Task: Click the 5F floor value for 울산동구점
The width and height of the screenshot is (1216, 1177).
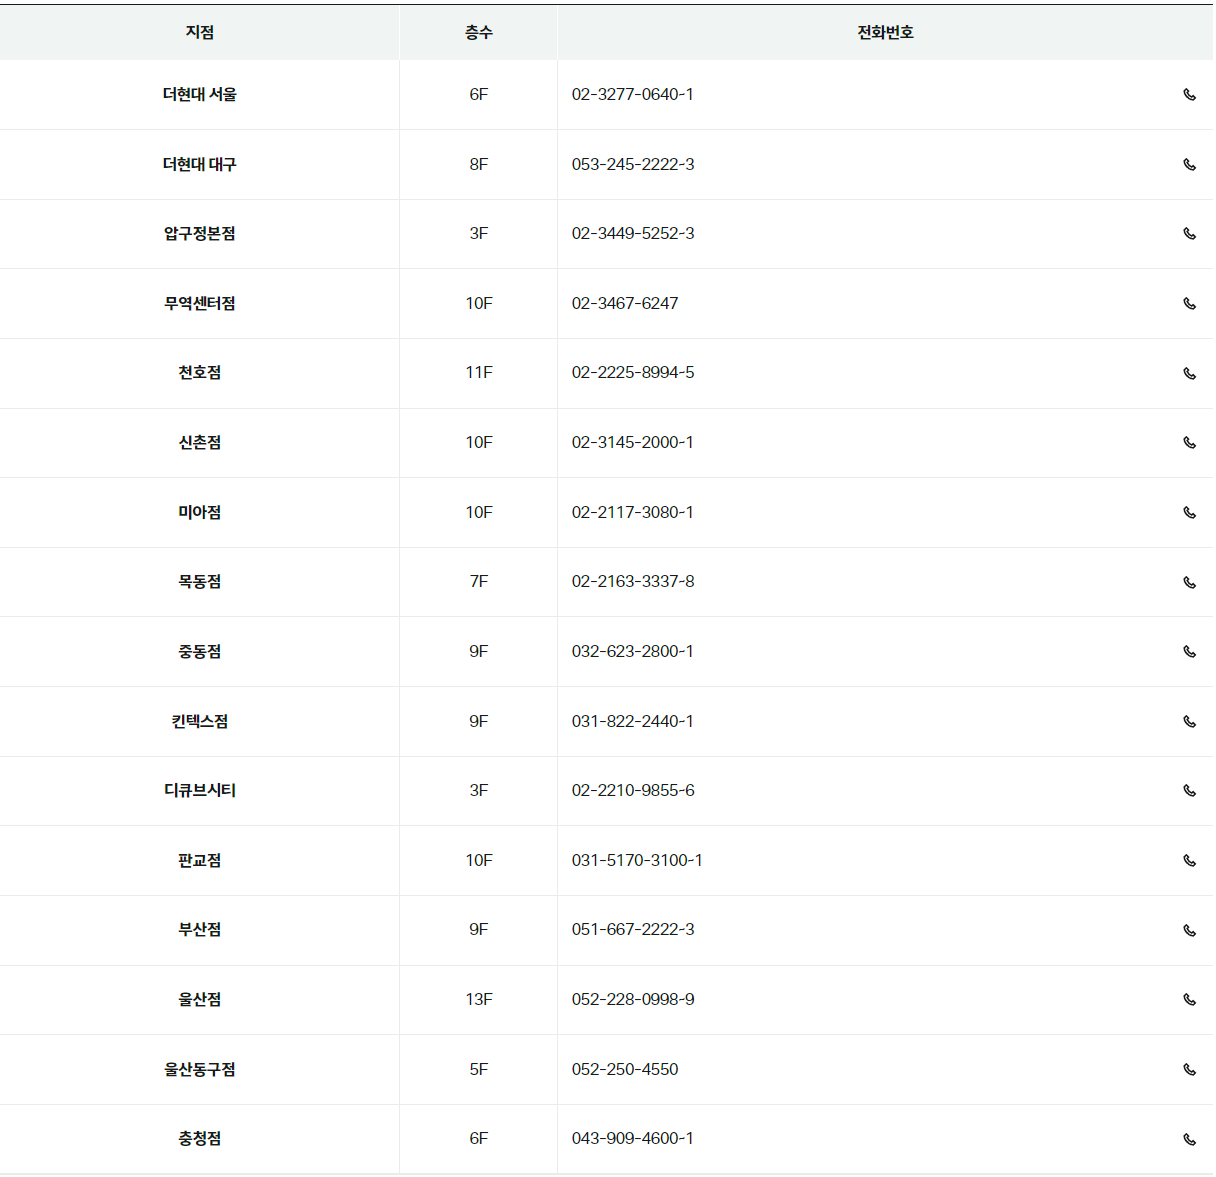Action: (x=479, y=1069)
